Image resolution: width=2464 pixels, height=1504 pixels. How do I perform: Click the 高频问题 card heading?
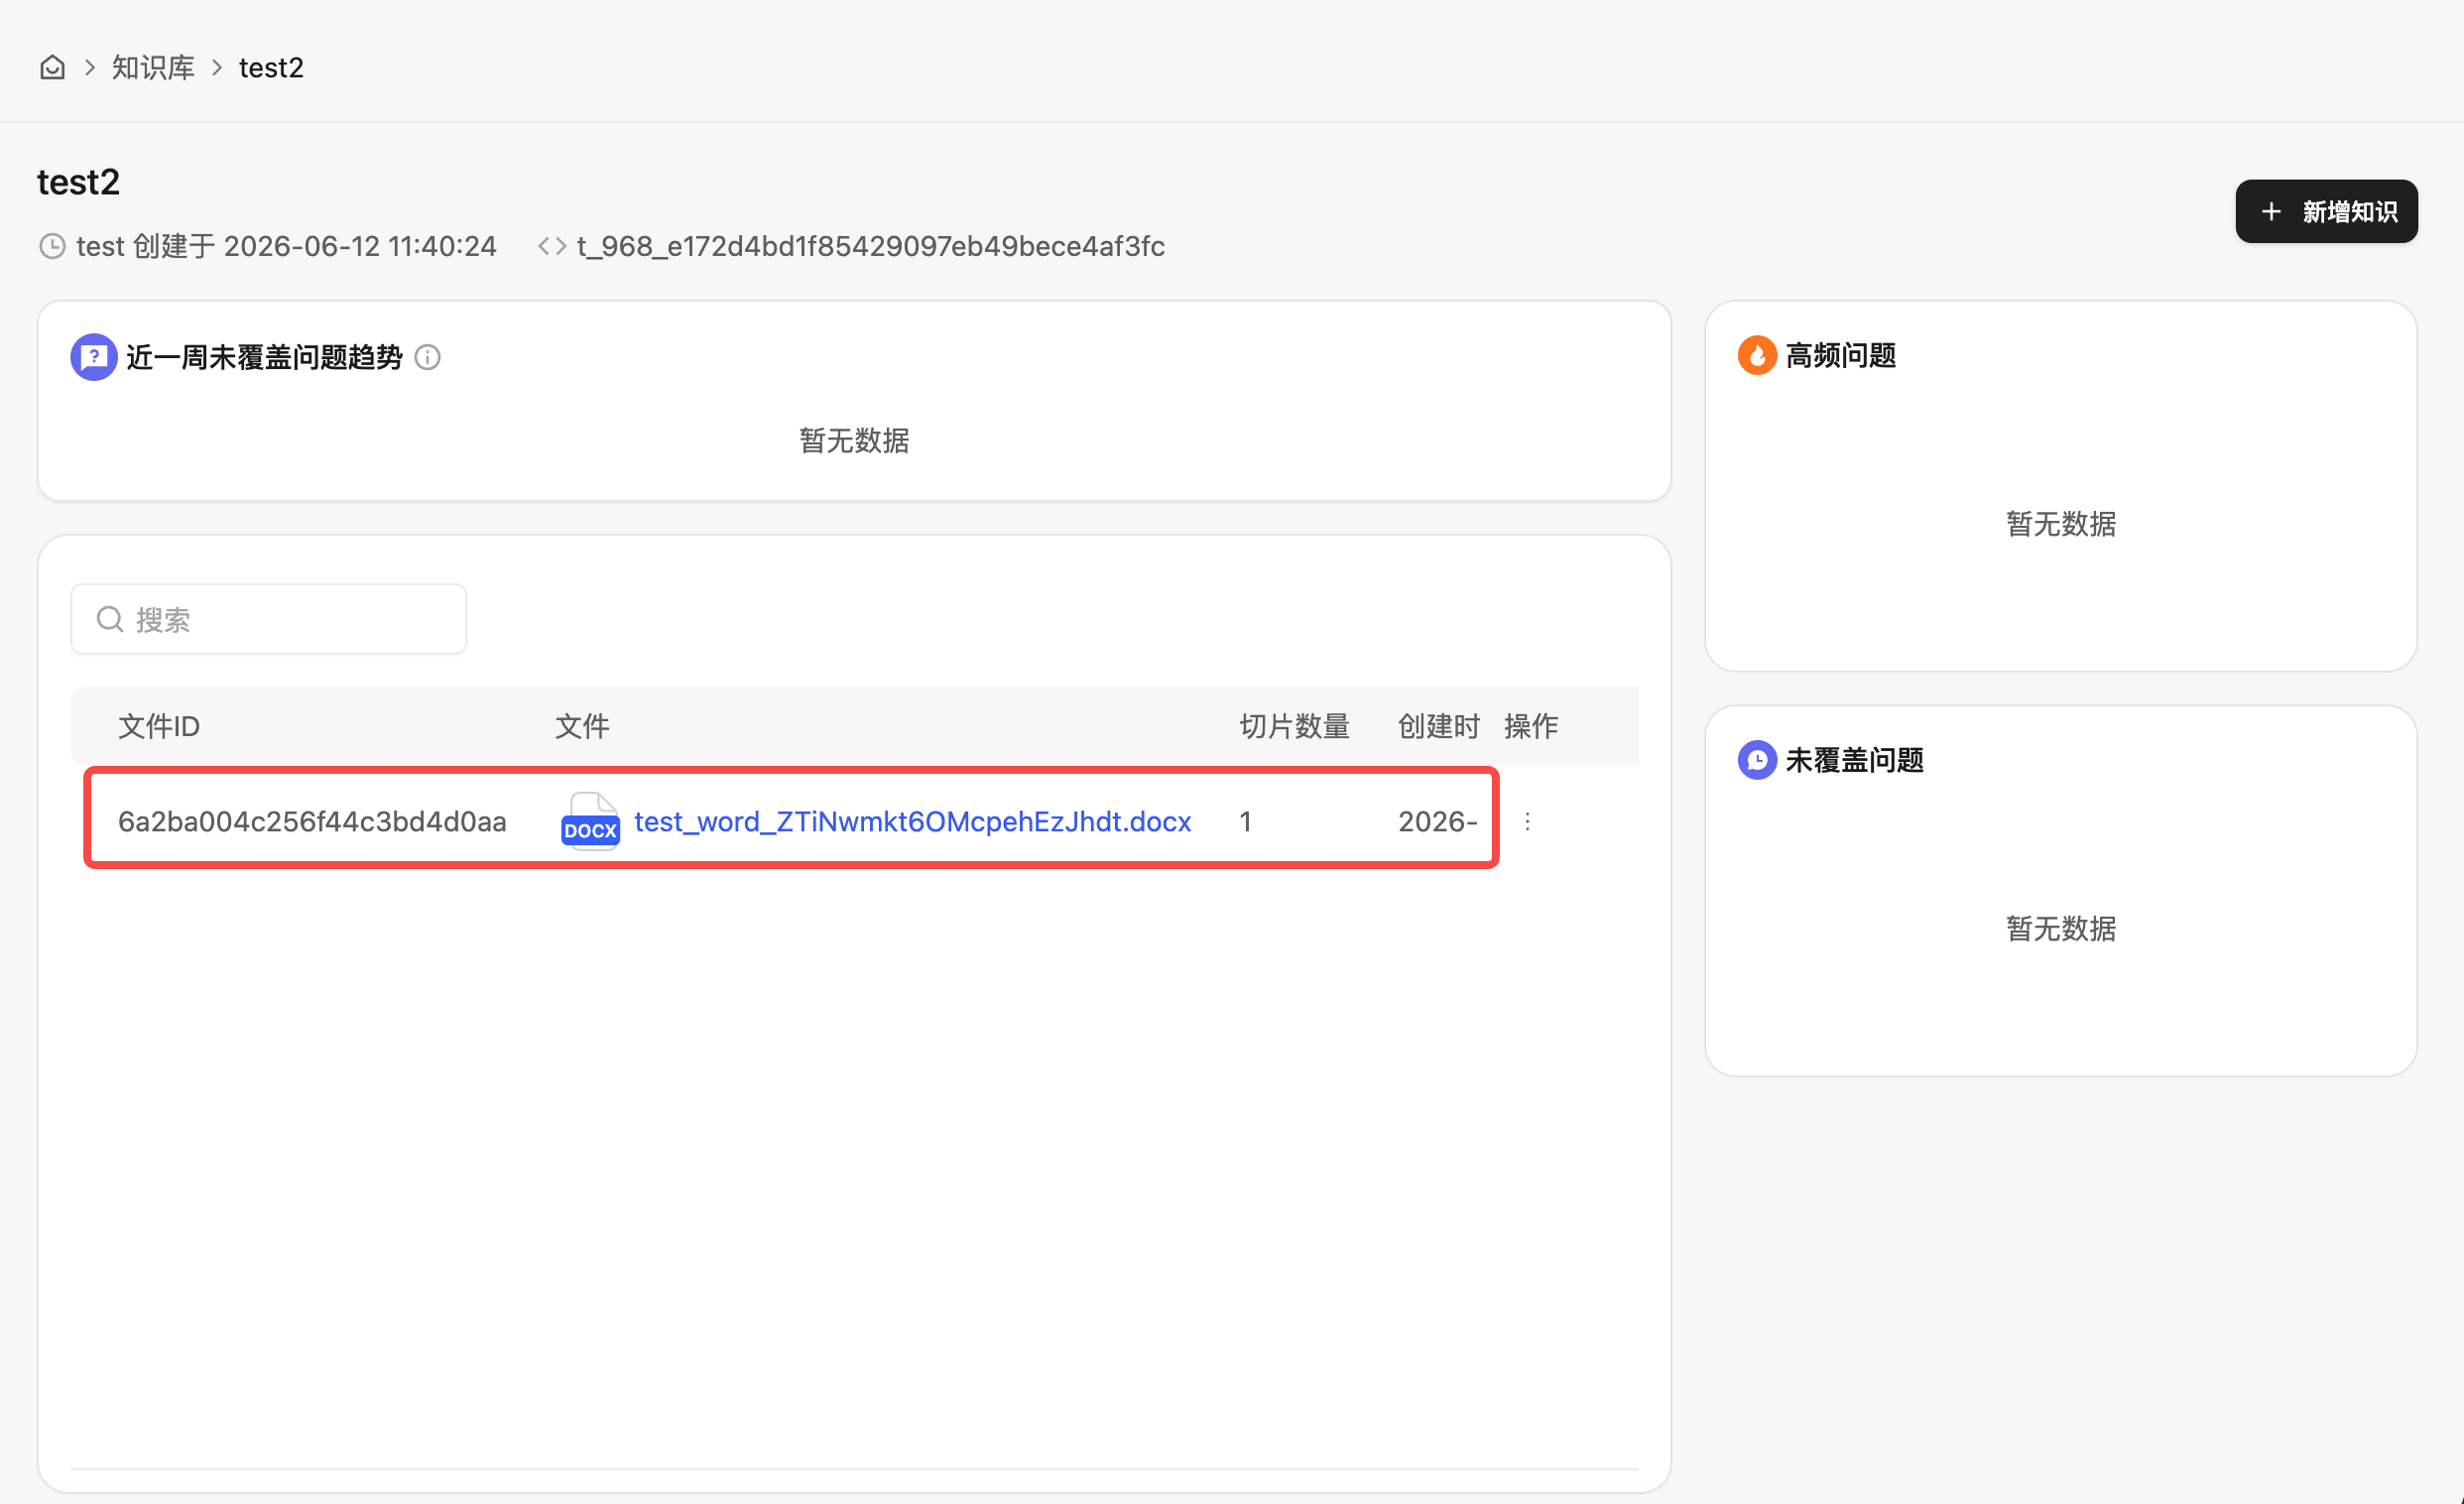click(1841, 355)
